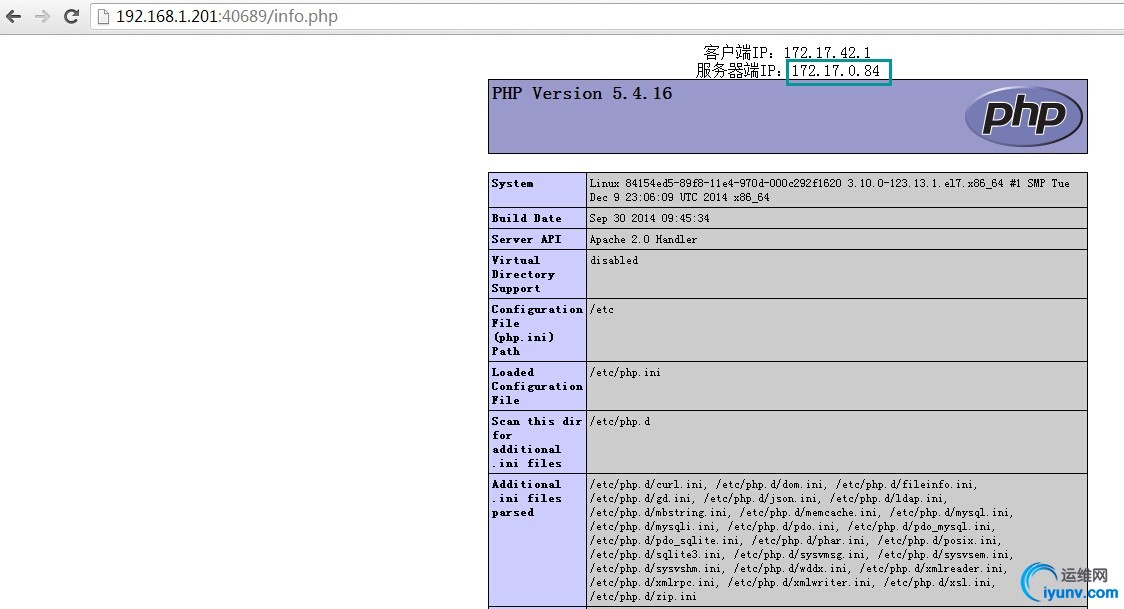Focus the address bar showing 192.168.1.201:40689/info.php
The width and height of the screenshot is (1124, 609).
point(608,16)
